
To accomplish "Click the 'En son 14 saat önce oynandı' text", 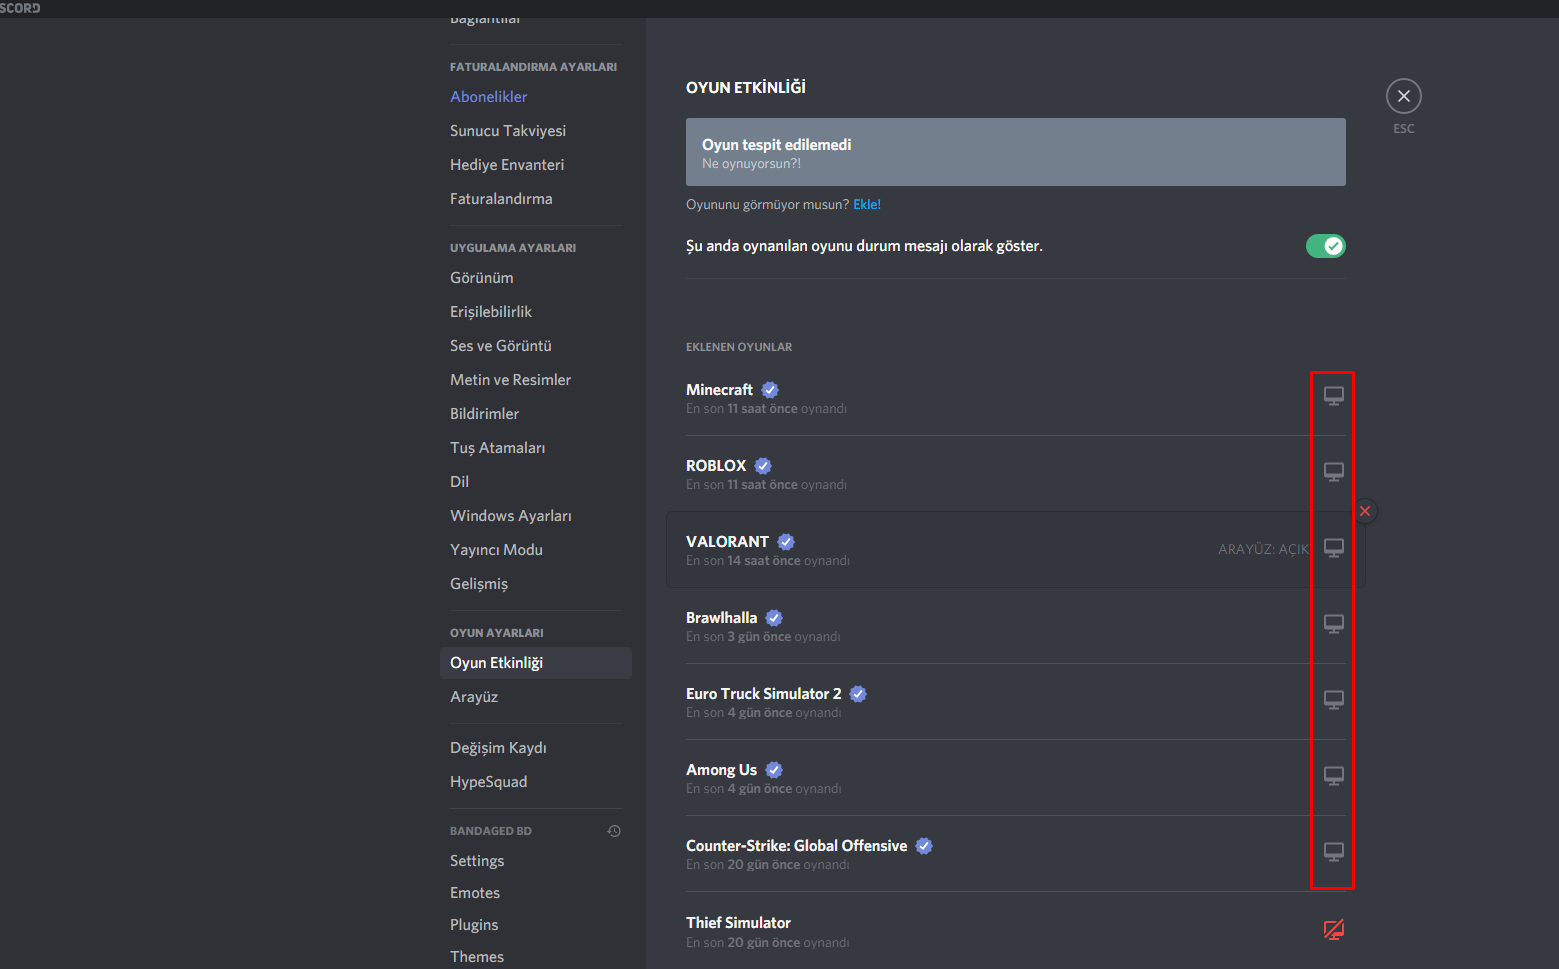I will pos(768,561).
